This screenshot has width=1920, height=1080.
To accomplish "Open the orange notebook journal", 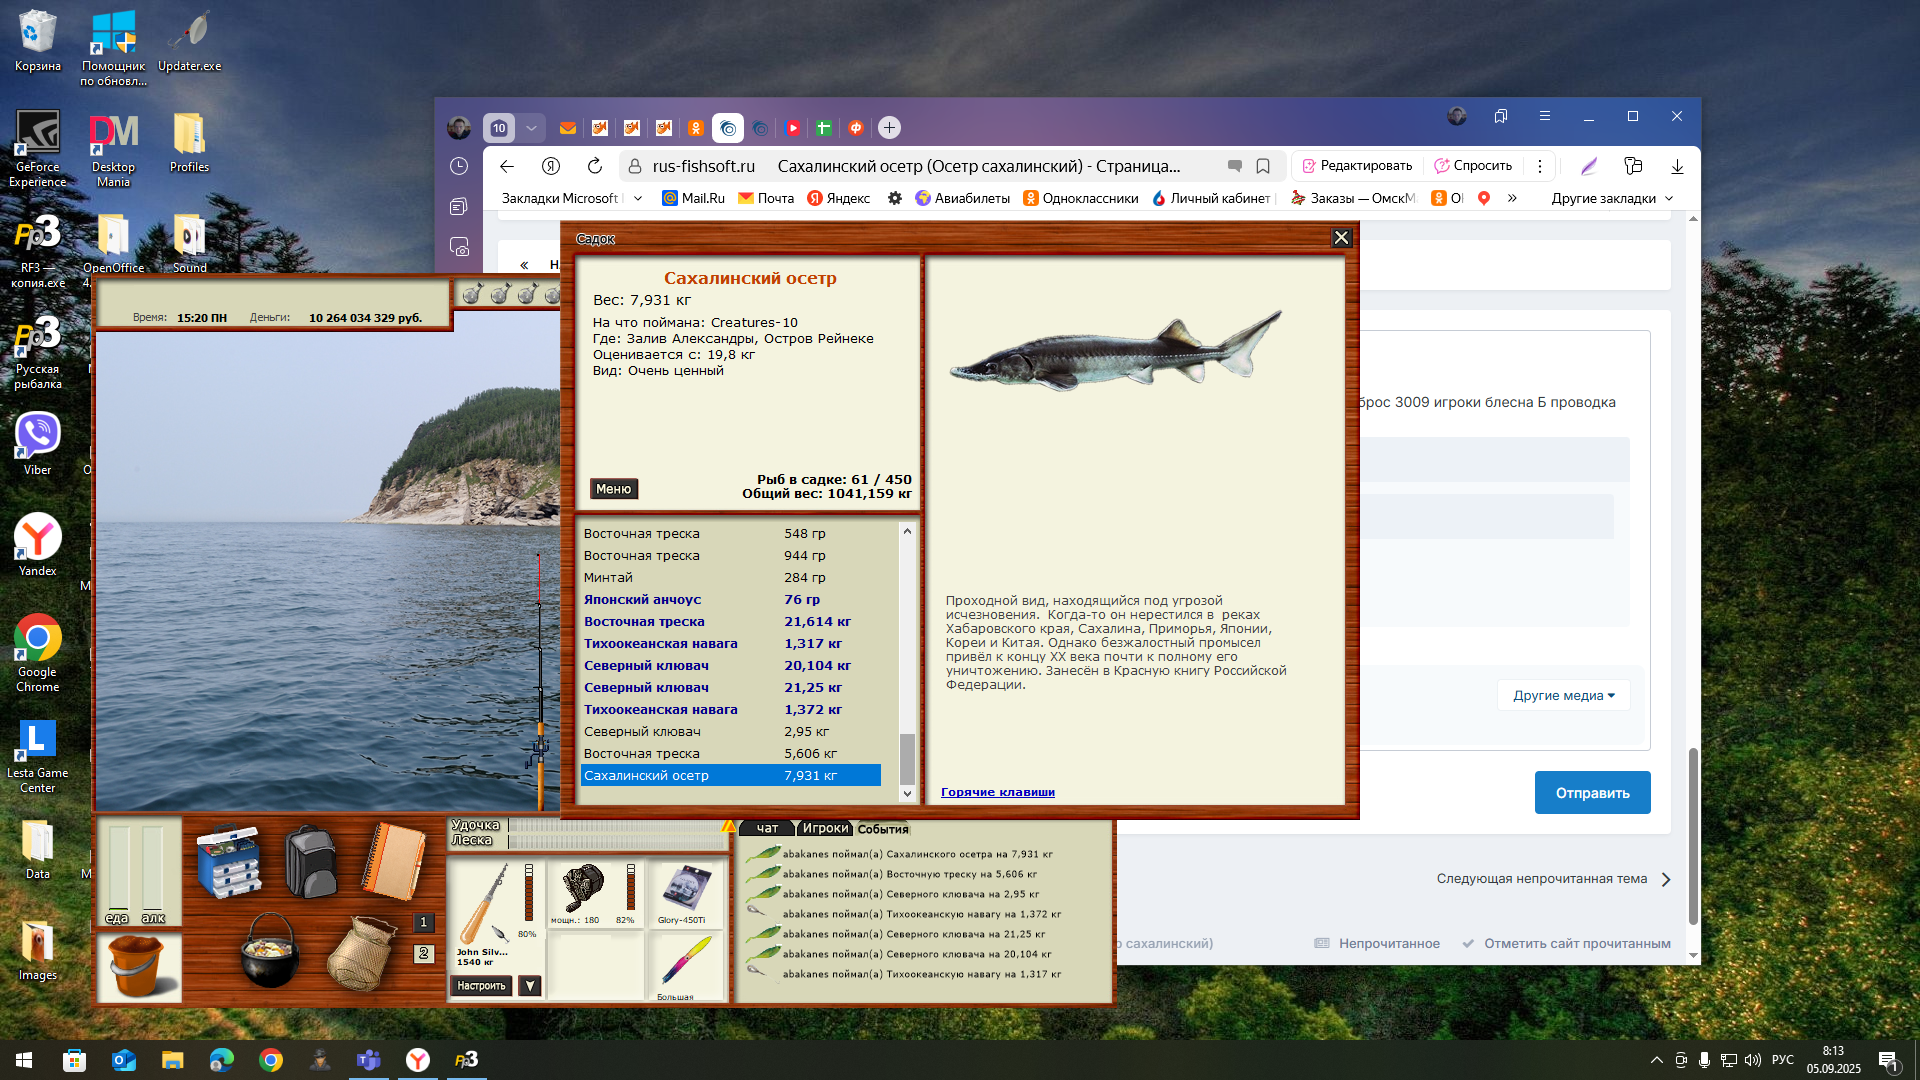I will pos(394,861).
